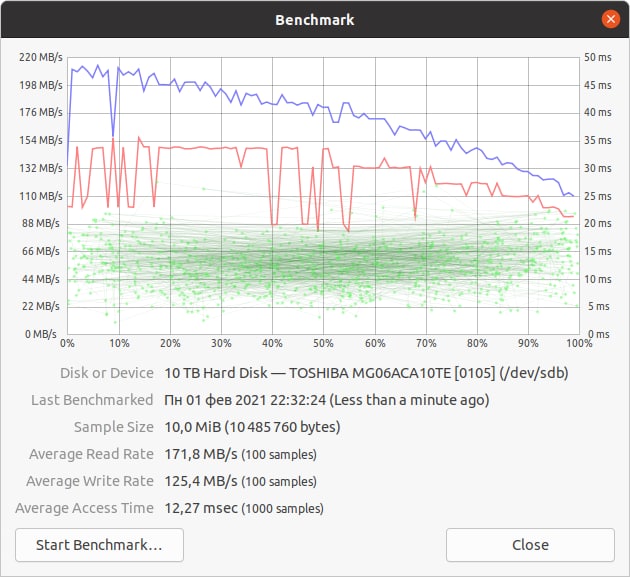This screenshot has width=630, height=577.
Task: Click the 'Пн 01 фев 2021 22:32:24' timestamp
Action: 245,400
